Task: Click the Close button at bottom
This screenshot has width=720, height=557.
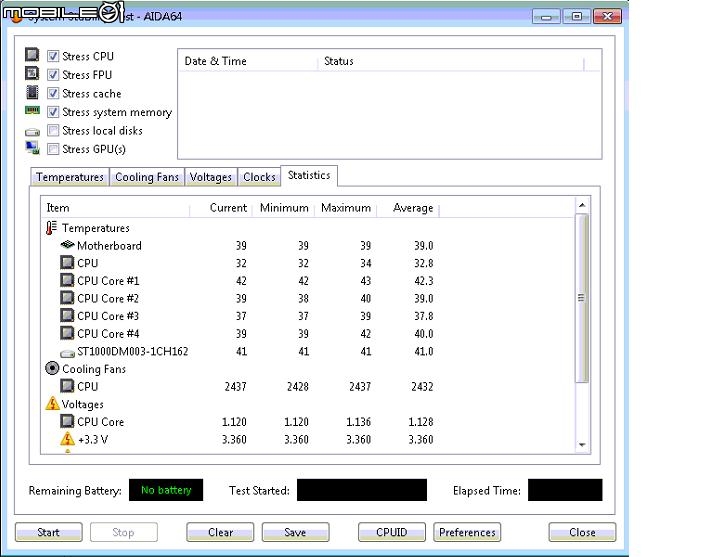Action: (x=582, y=532)
